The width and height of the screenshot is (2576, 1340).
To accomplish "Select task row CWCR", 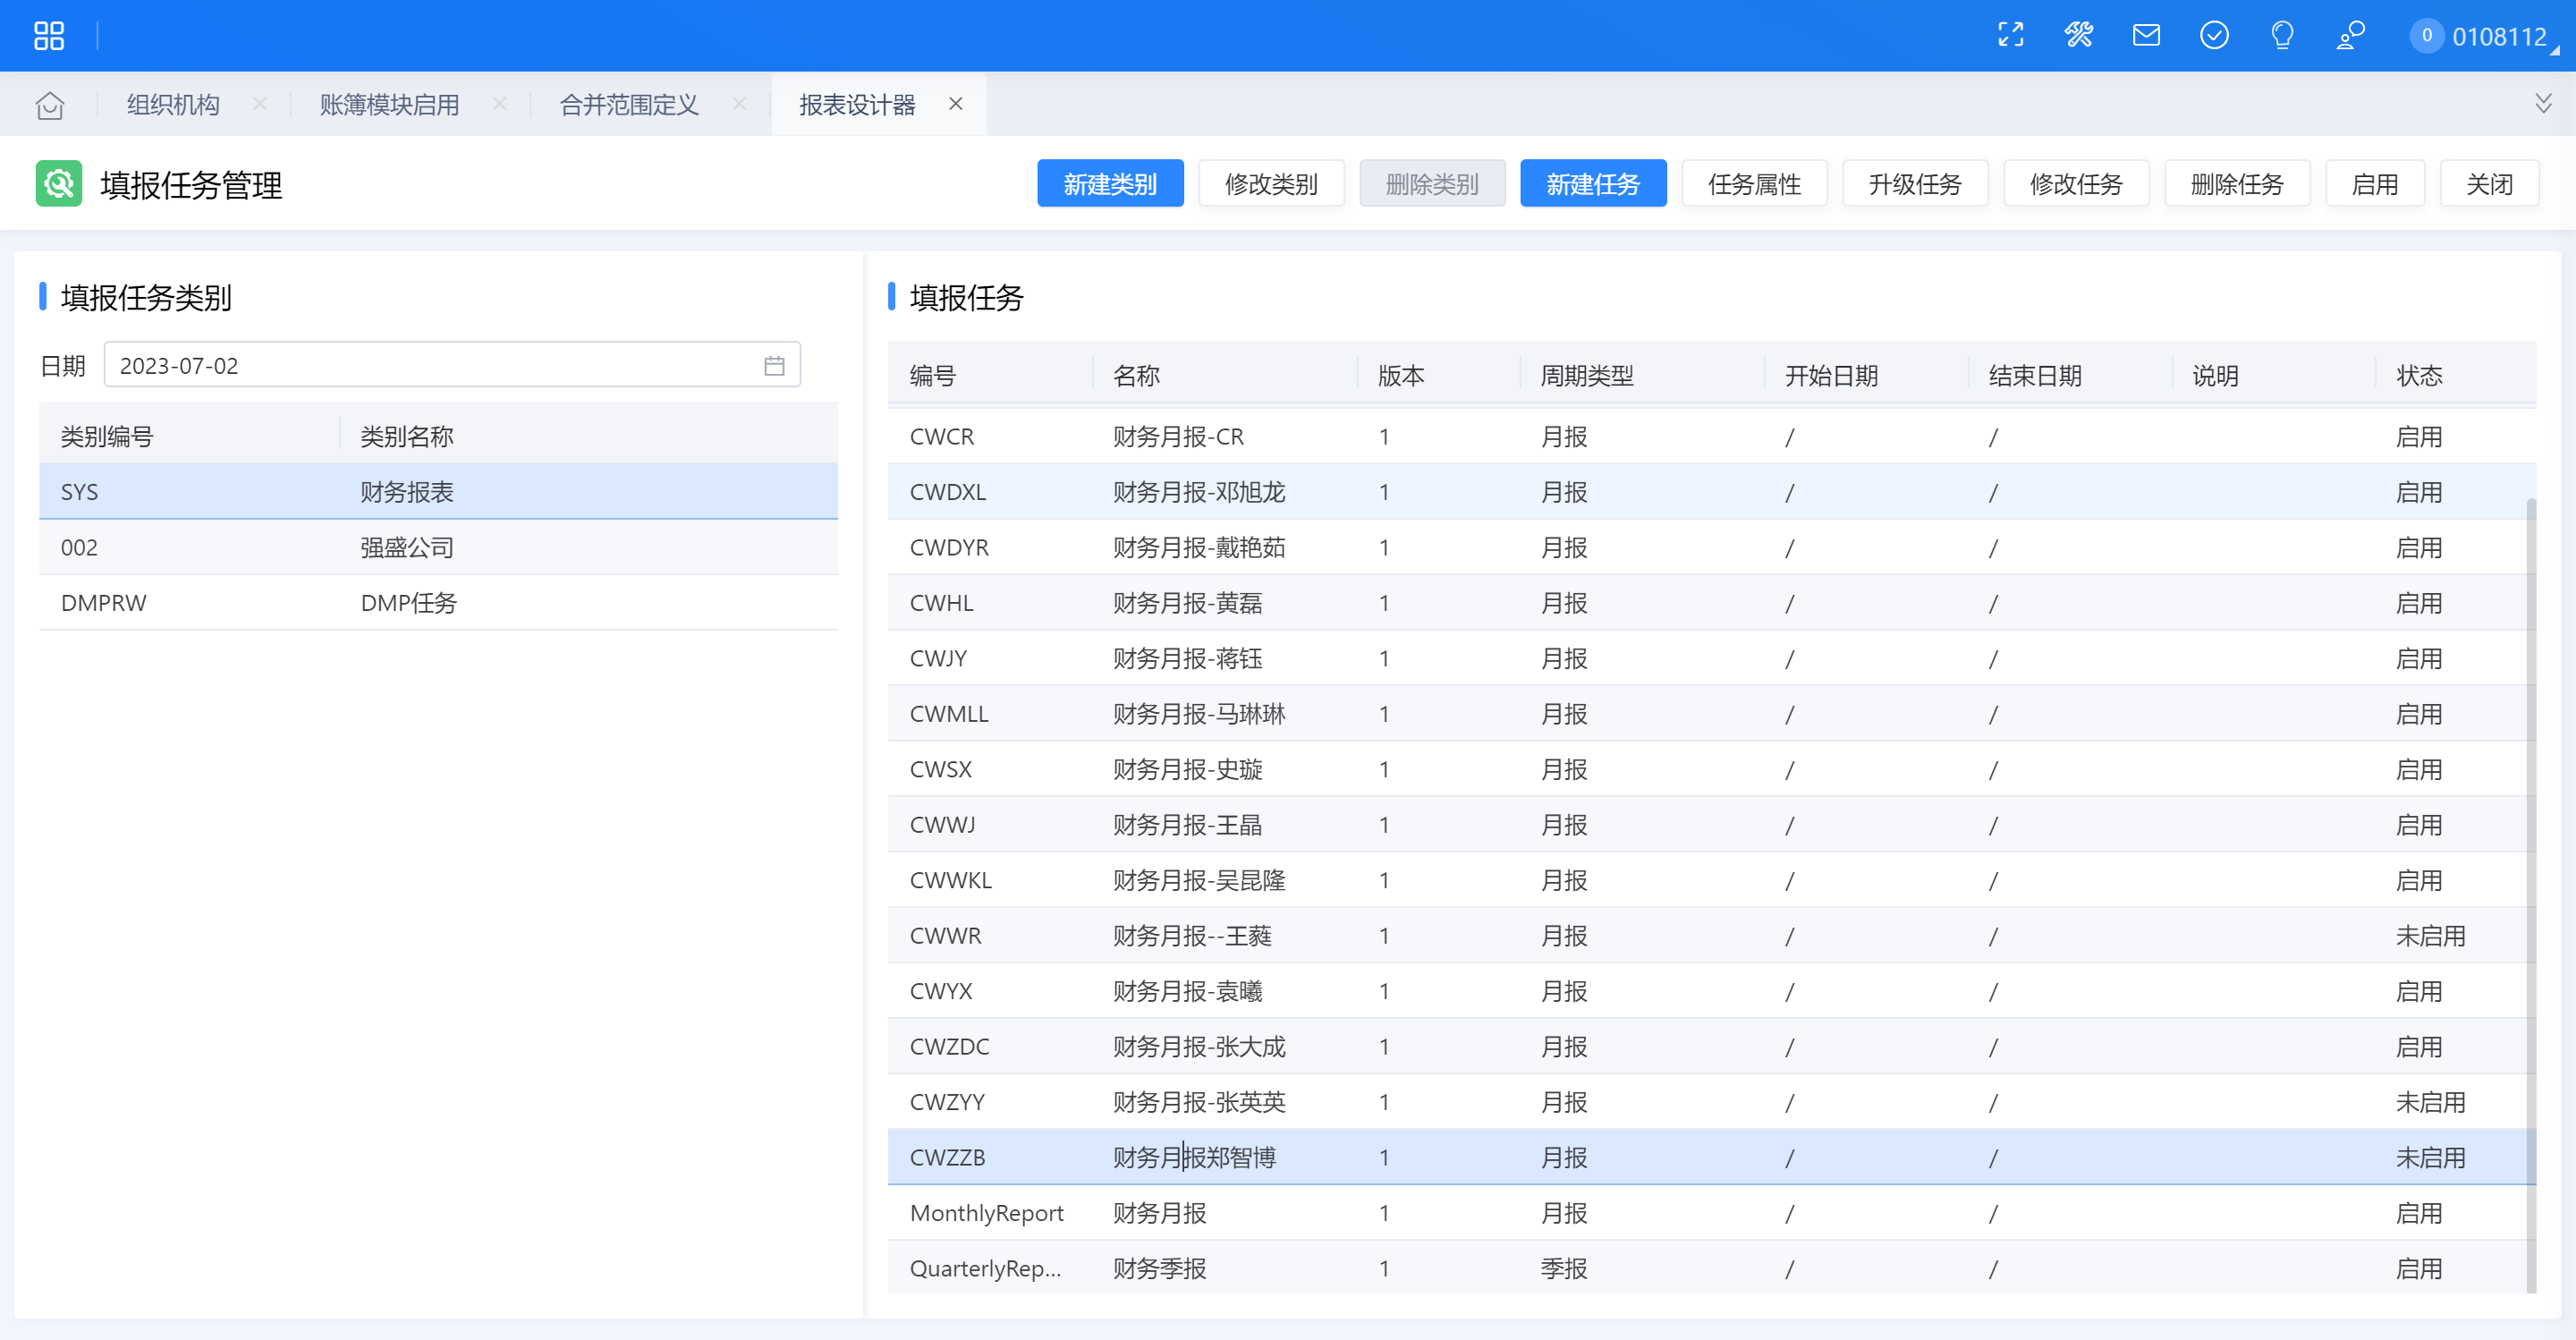I will tap(1712, 436).
